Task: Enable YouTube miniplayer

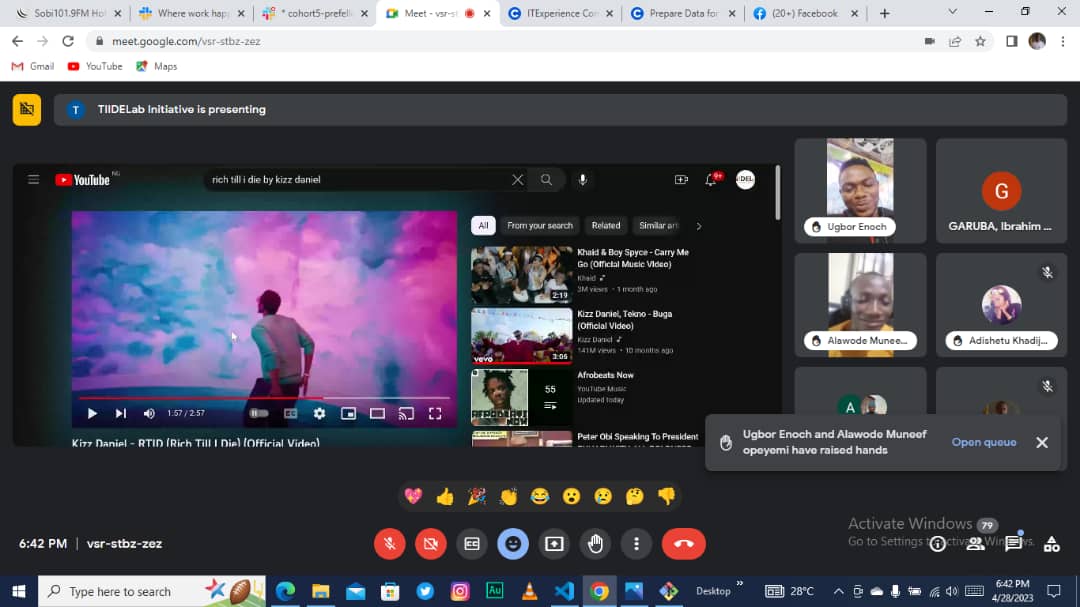Action: tap(349, 413)
